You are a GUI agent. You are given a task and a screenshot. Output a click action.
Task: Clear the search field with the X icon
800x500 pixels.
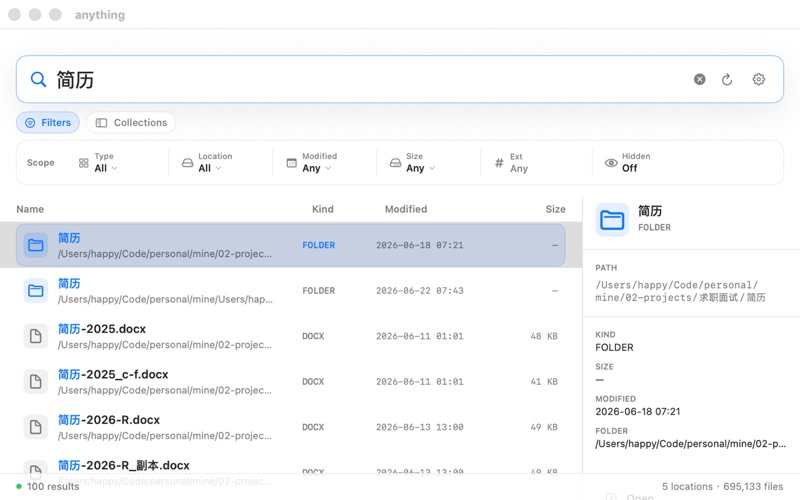tap(699, 79)
